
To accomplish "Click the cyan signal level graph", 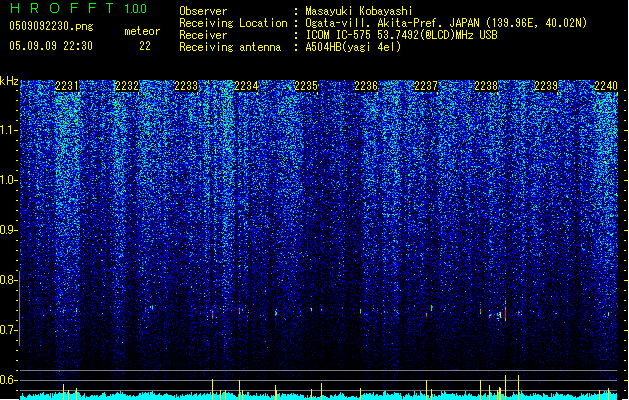I will [319, 396].
